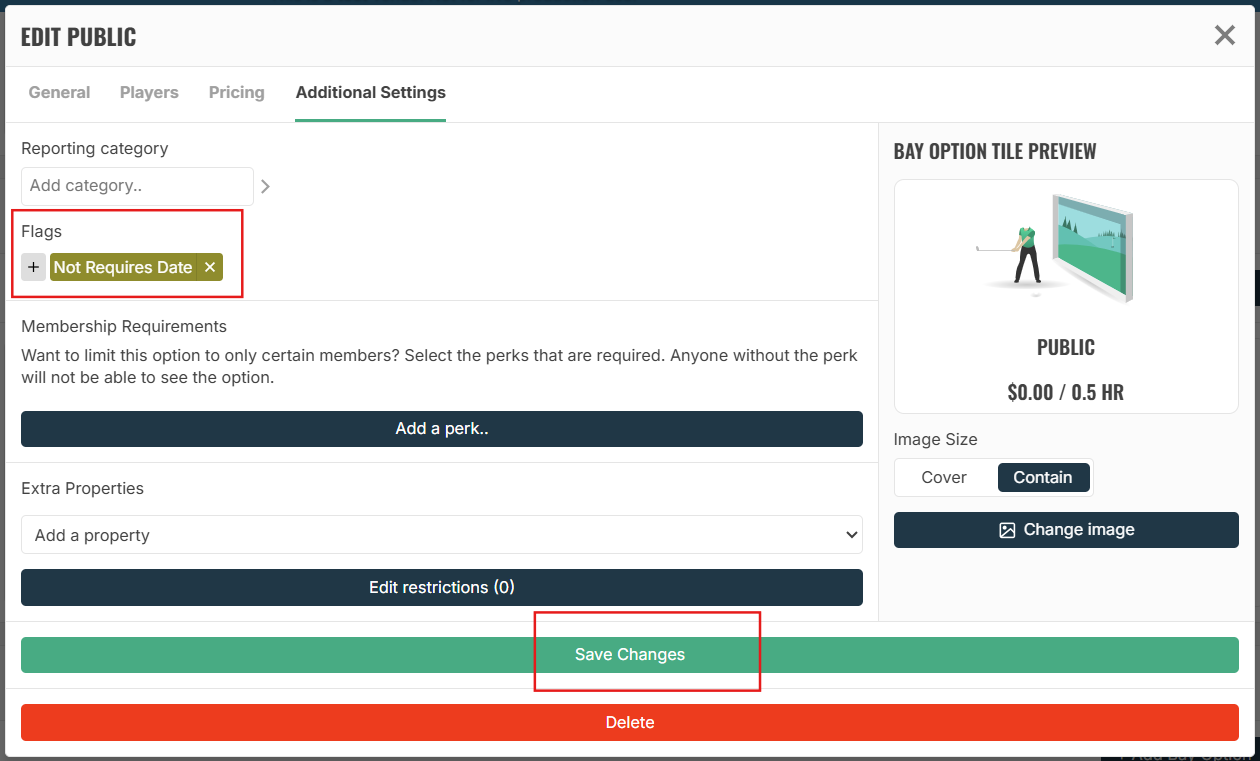The height and width of the screenshot is (761, 1260).
Task: Close the Edit Public dialog
Action: pyautogui.click(x=1224, y=36)
